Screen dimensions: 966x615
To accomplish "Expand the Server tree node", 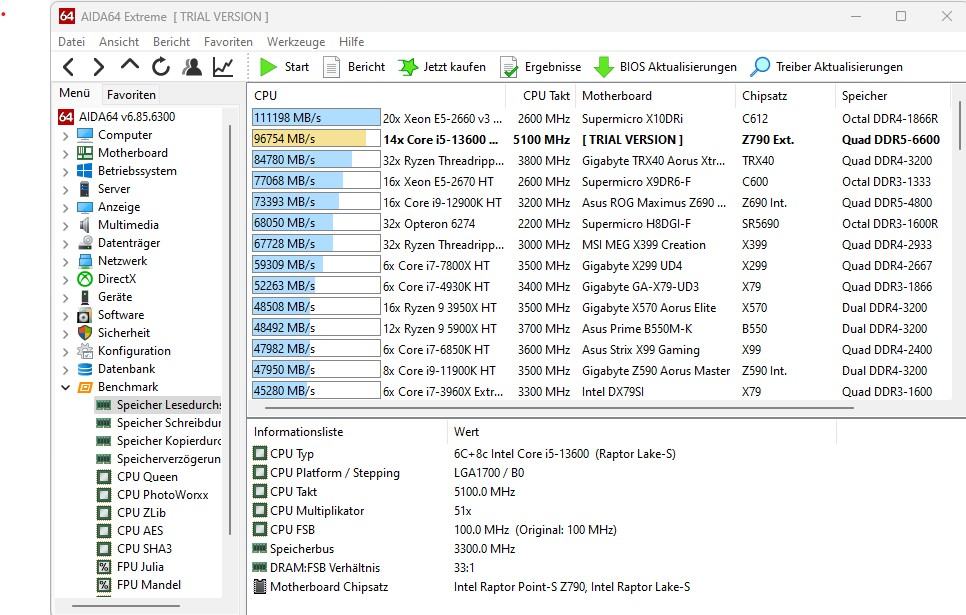I will click(65, 189).
